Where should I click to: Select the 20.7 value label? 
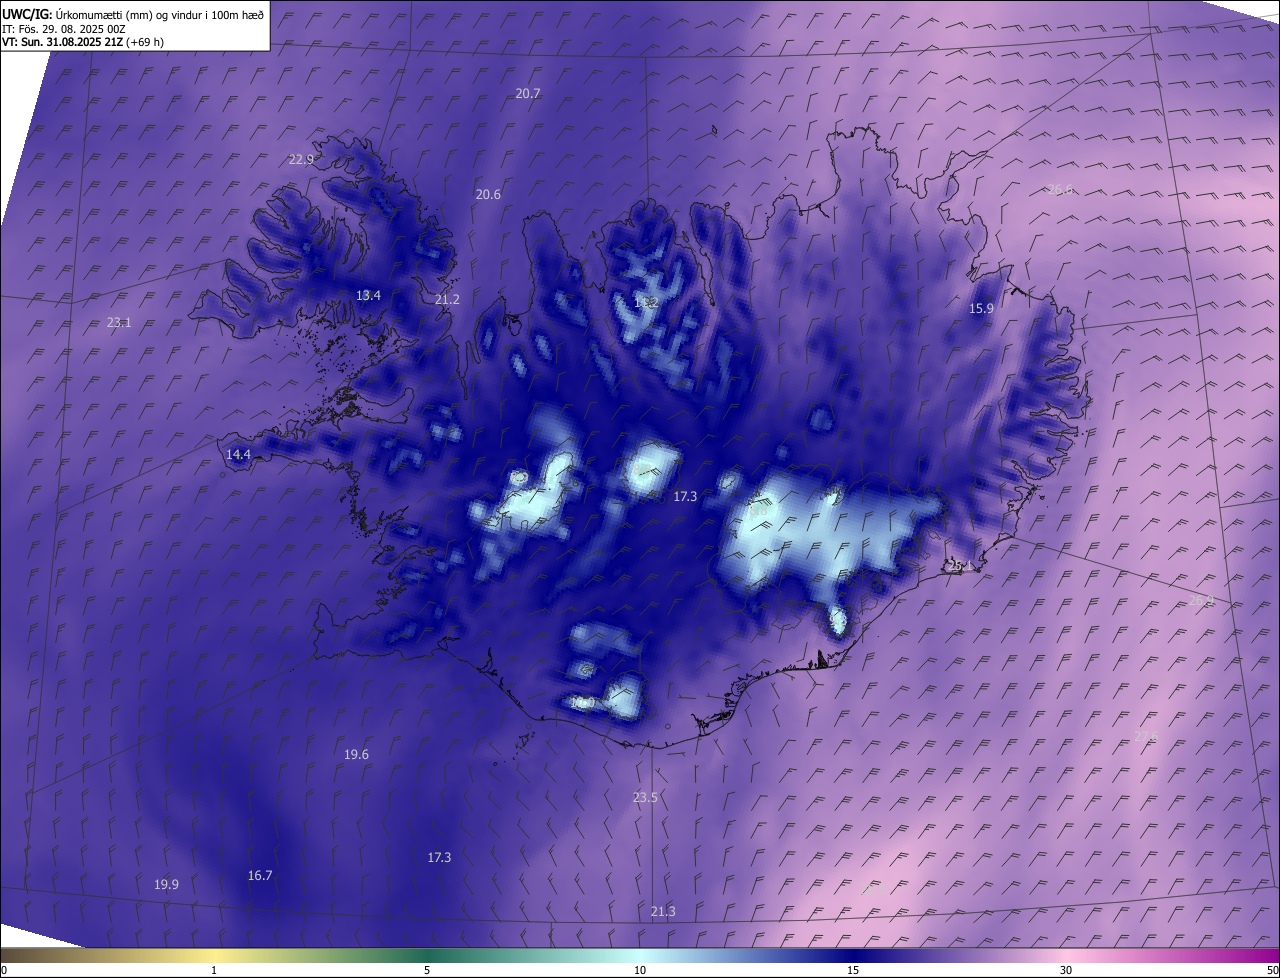(x=528, y=93)
